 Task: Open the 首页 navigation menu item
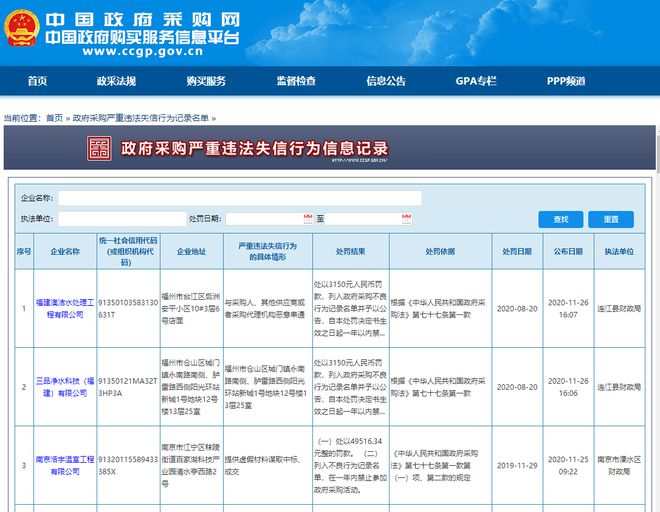37,81
